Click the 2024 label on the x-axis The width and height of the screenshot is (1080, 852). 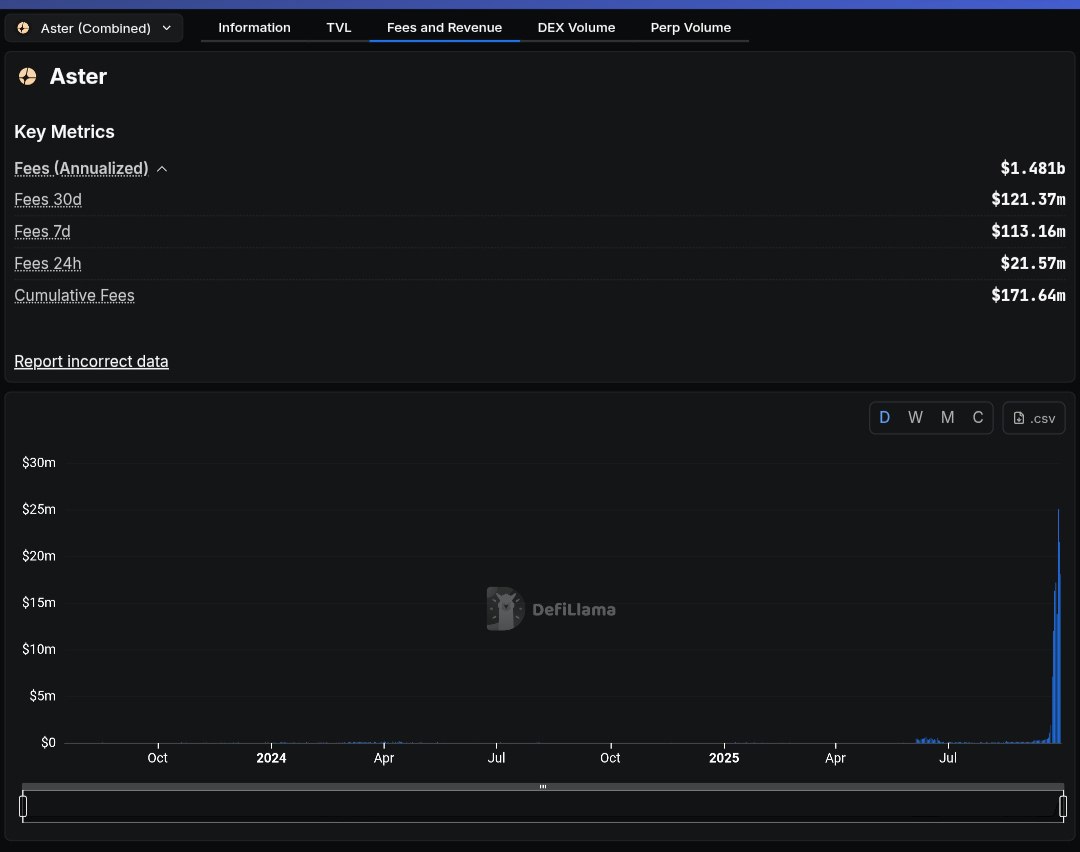[x=271, y=758]
